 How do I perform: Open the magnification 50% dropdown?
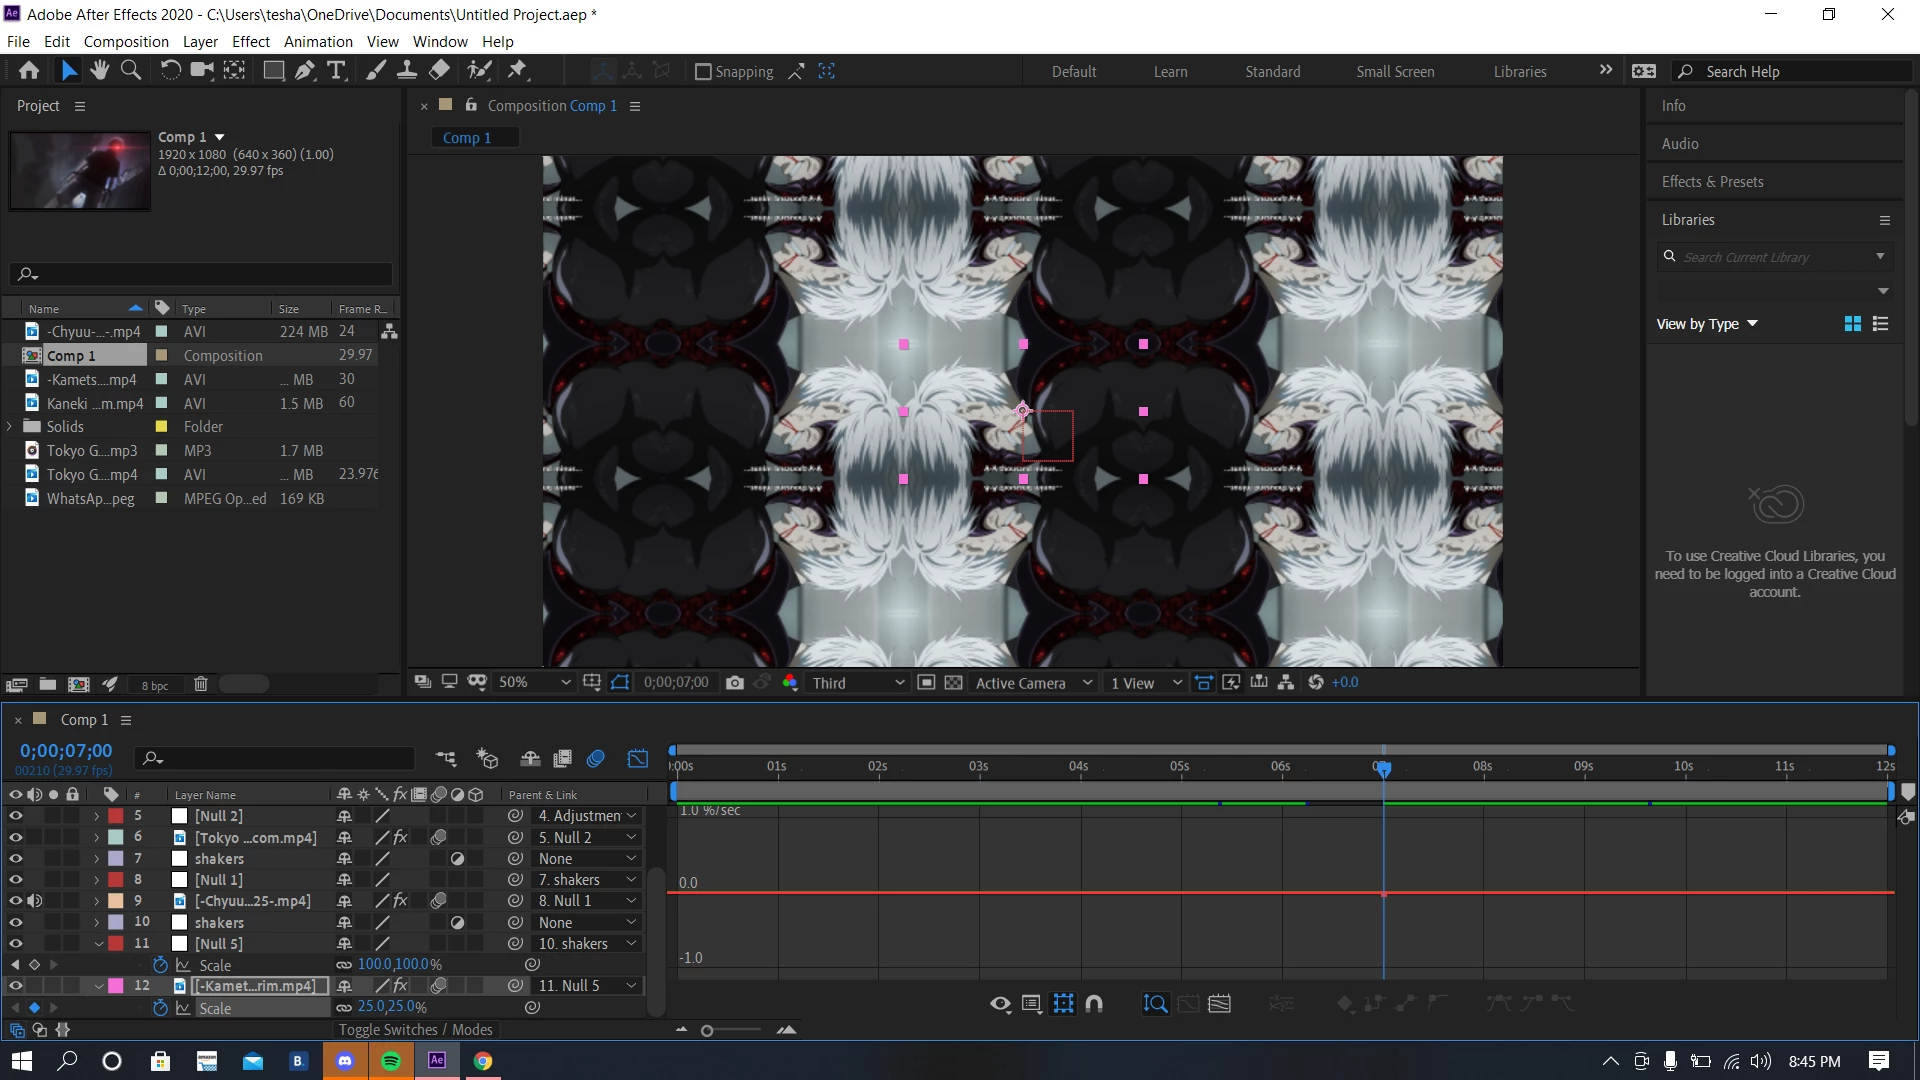click(x=534, y=683)
